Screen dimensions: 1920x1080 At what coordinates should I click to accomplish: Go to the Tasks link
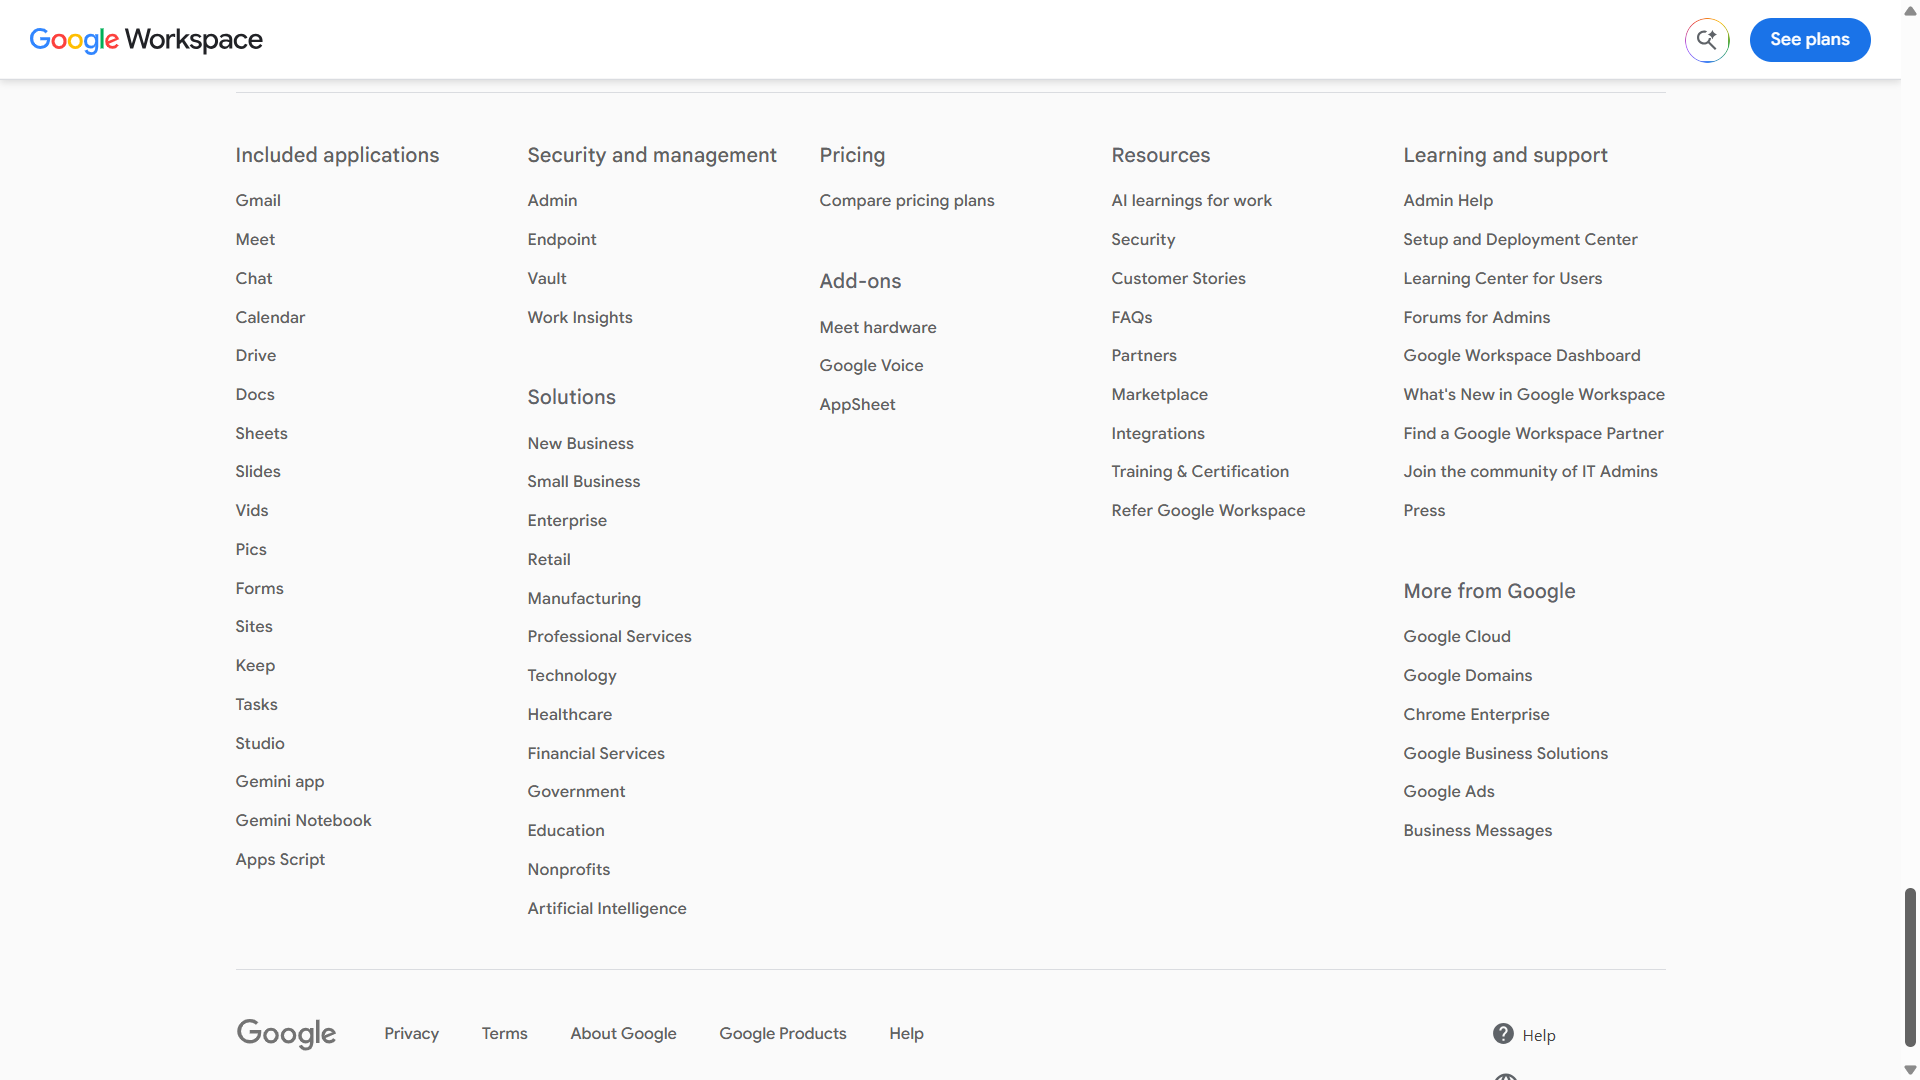coord(257,705)
